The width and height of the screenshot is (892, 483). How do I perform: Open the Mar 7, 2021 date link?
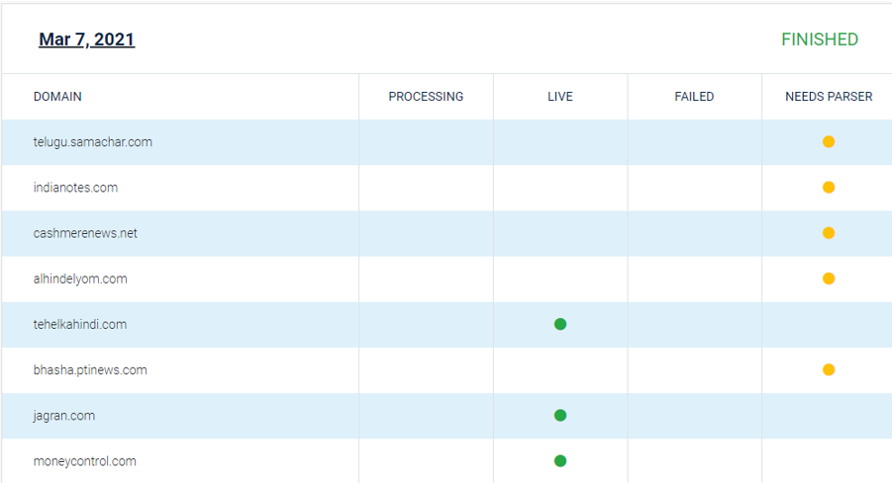pos(86,39)
